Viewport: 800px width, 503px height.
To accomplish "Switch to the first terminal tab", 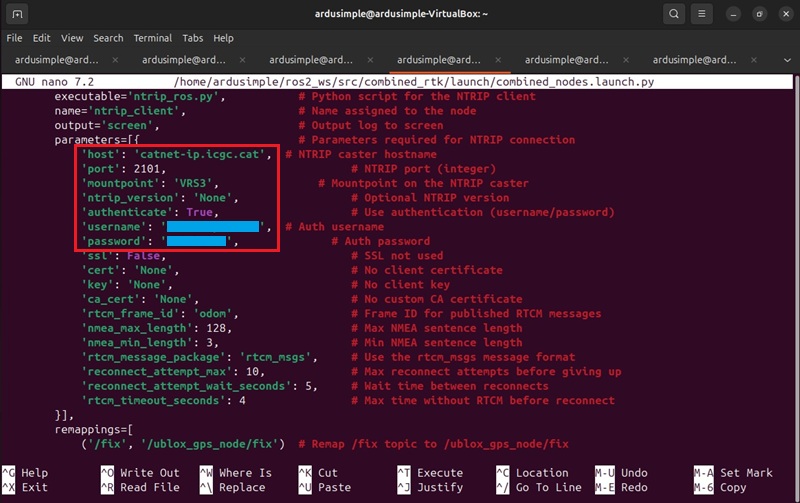I will tap(55, 59).
